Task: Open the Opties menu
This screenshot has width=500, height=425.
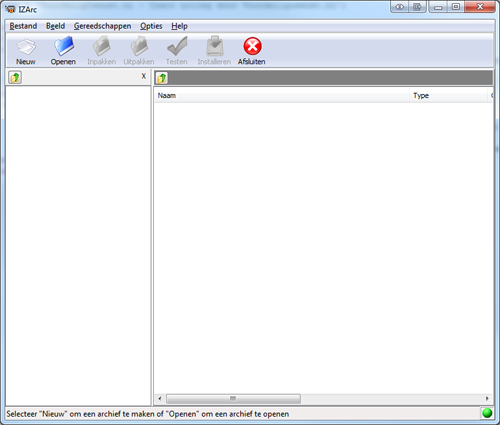Action: pos(151,26)
